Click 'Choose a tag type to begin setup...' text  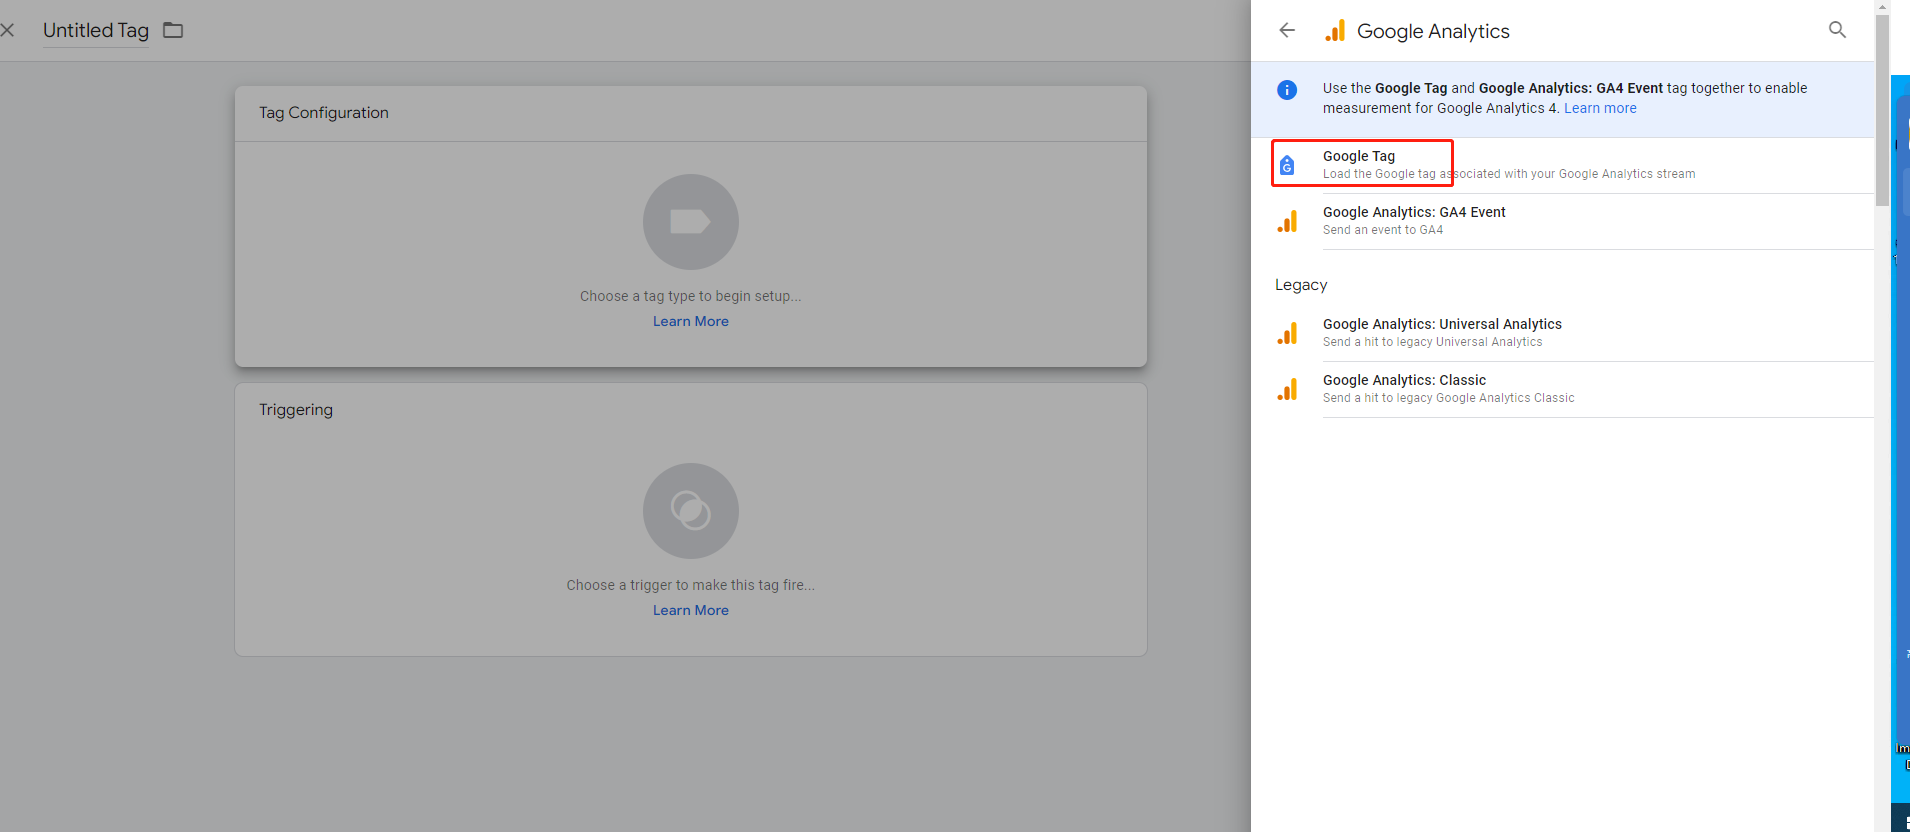[690, 296]
